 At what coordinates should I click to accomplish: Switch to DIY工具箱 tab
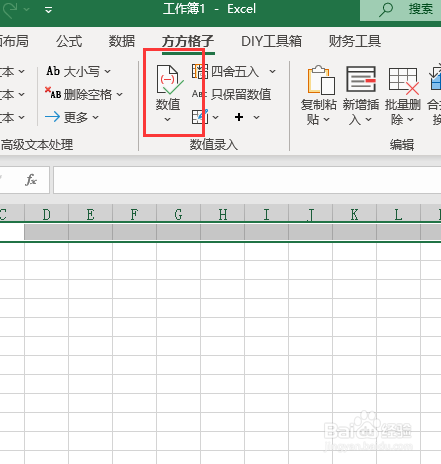pyautogui.click(x=271, y=42)
